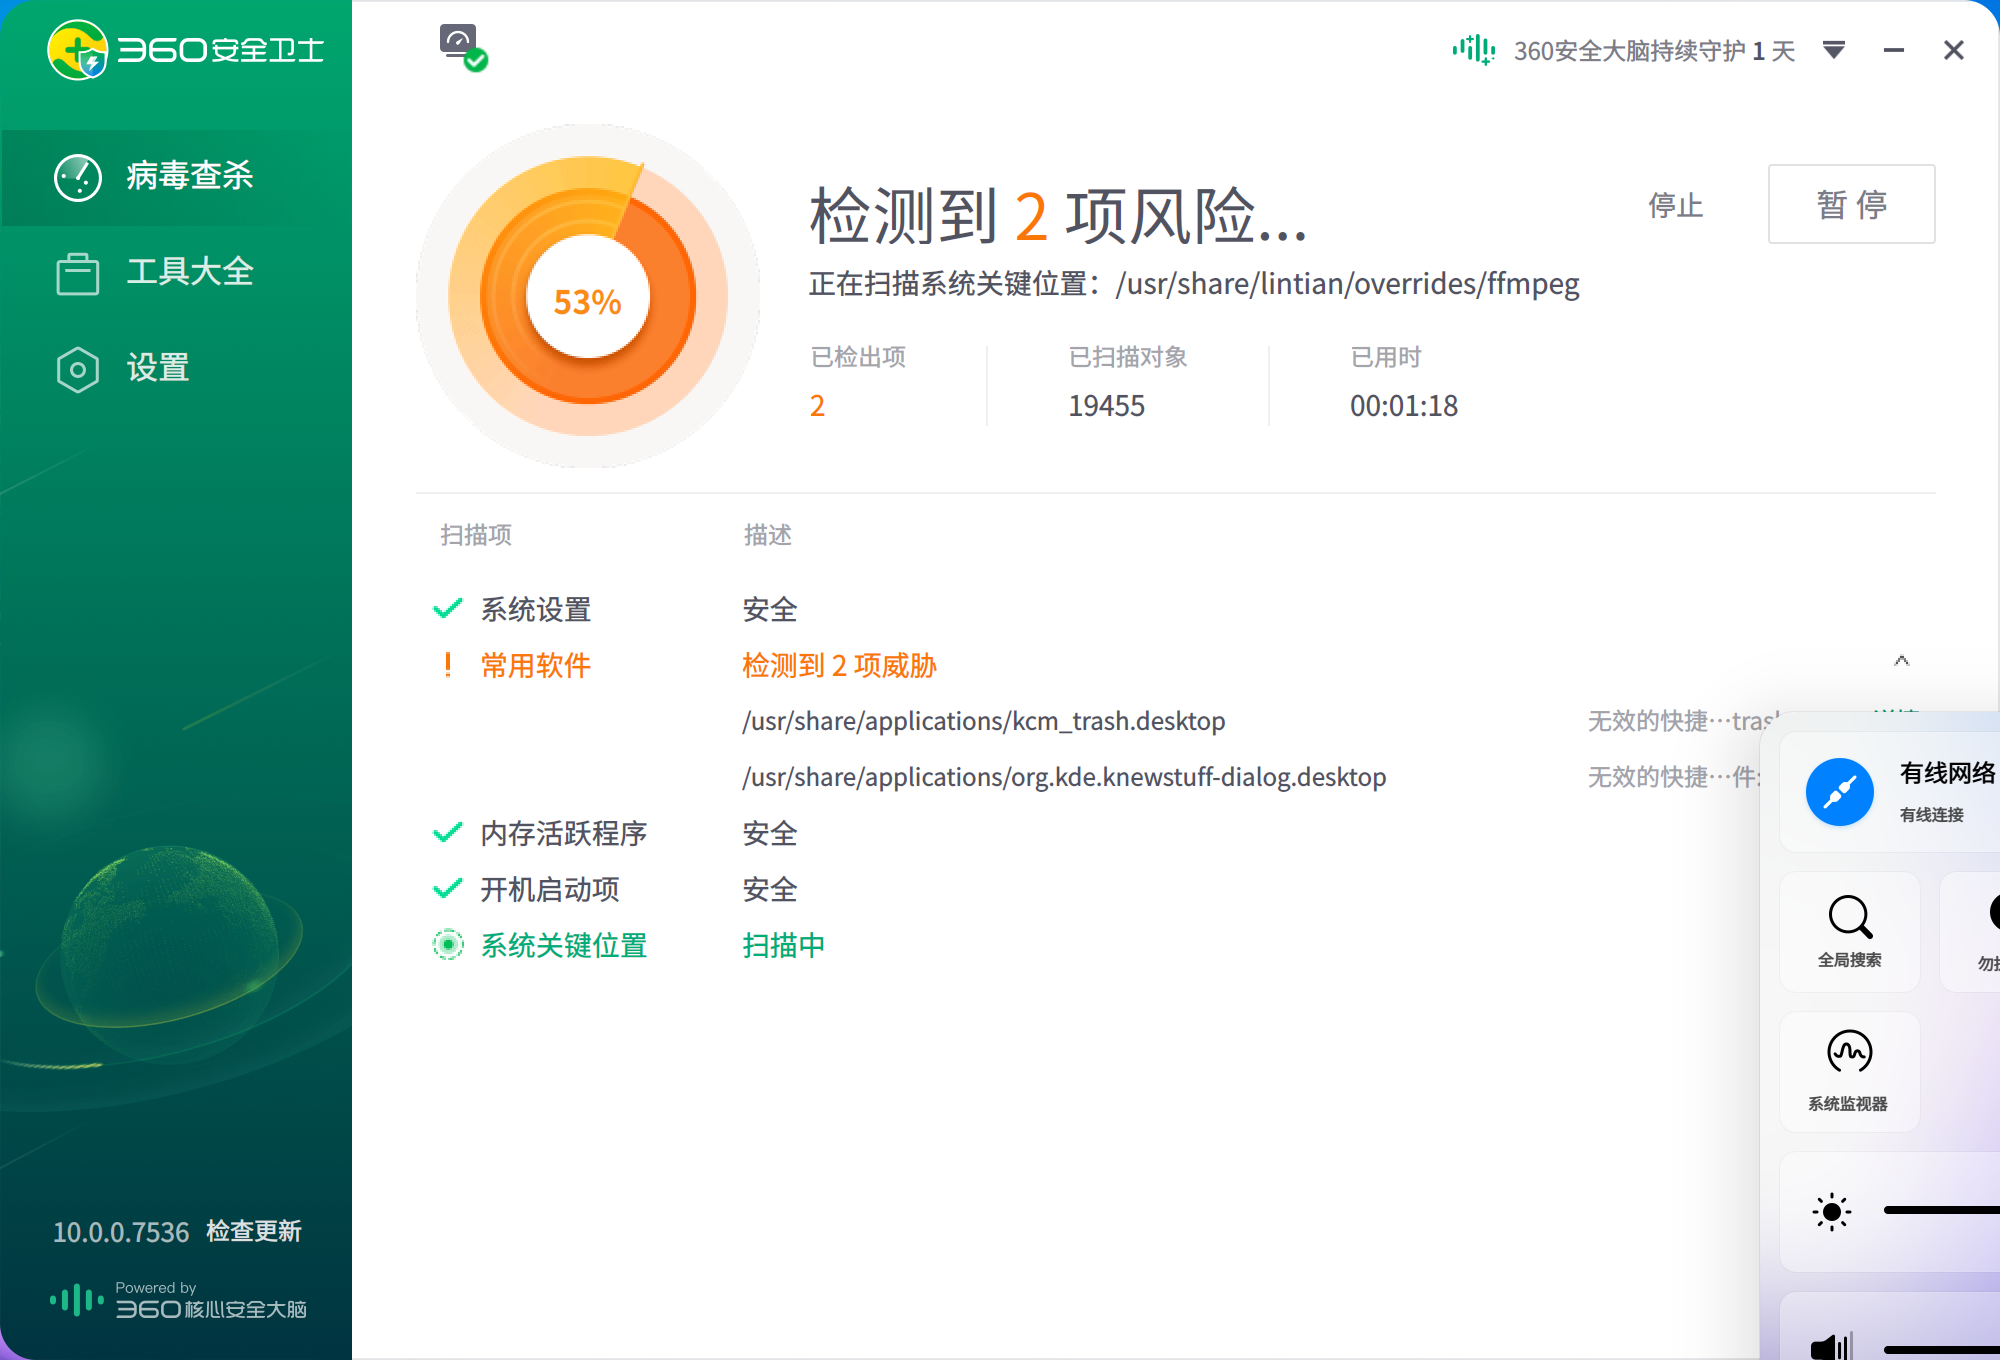2000x1360 pixels.
Task: Click the monitor protection status icon
Action: (x=463, y=48)
